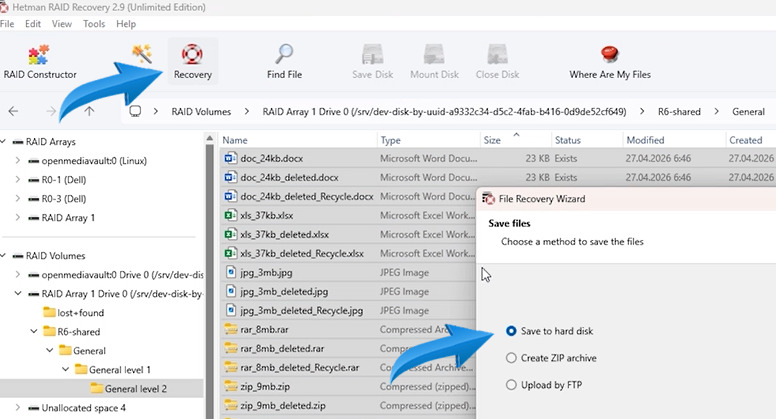Image resolution: width=776 pixels, height=419 pixels.
Task: Click R6-shared in breadcrumb path
Action: [679, 111]
